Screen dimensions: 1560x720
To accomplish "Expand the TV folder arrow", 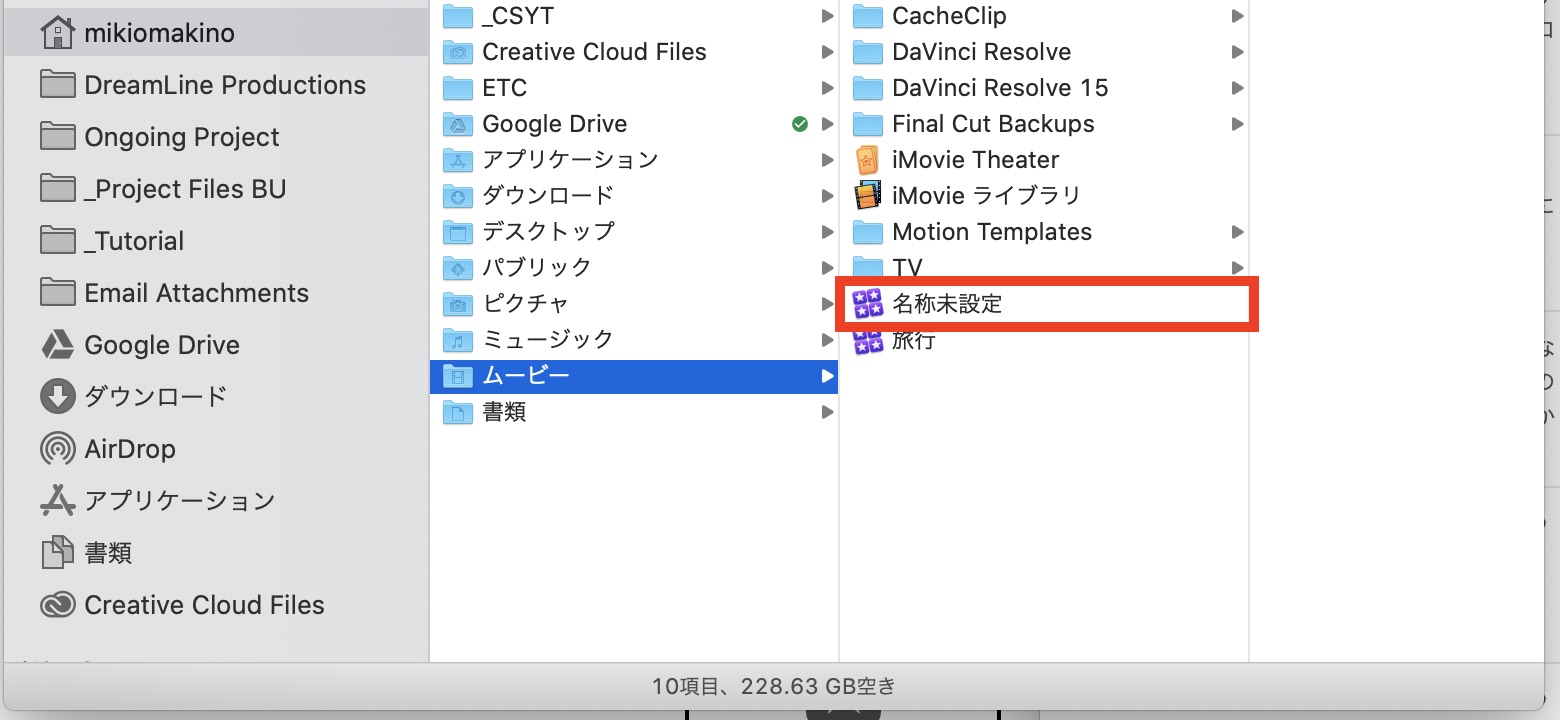I will pos(1237,267).
